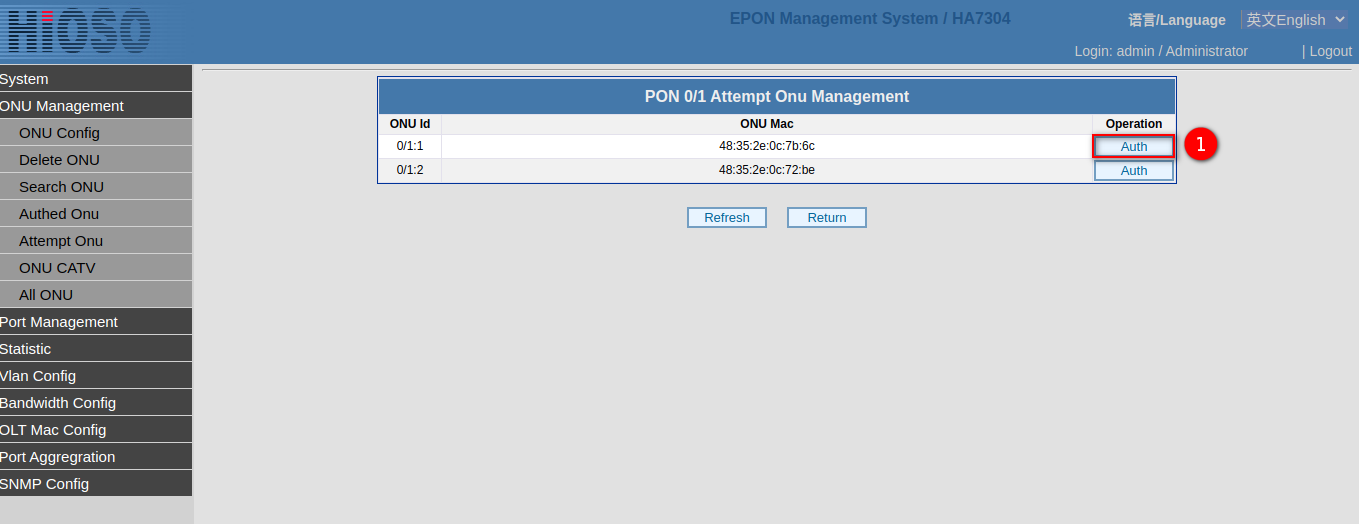
Task: Open the Authed Onu list
Action: [59, 214]
